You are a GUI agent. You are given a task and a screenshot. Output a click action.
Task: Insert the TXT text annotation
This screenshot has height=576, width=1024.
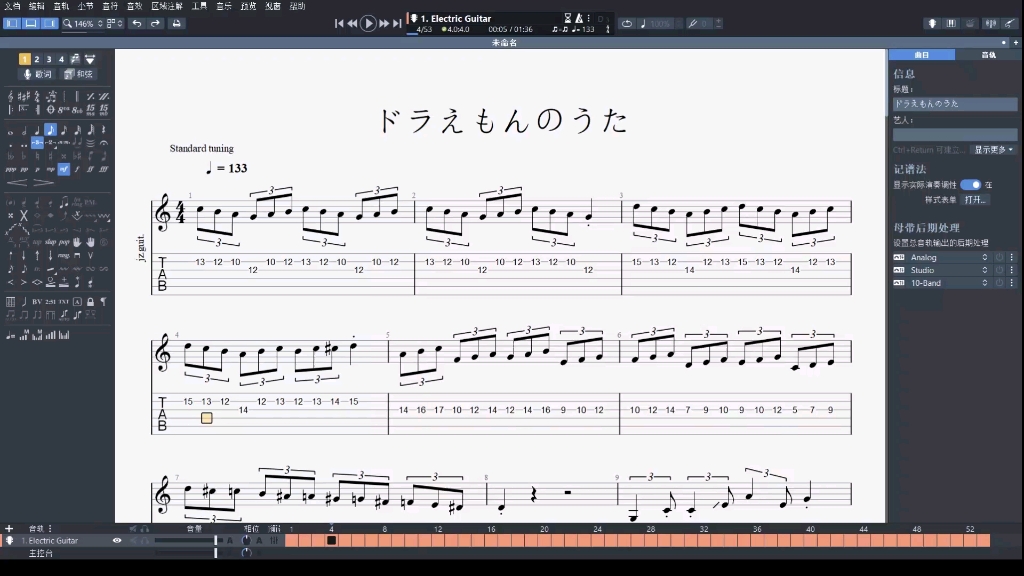[x=63, y=302]
